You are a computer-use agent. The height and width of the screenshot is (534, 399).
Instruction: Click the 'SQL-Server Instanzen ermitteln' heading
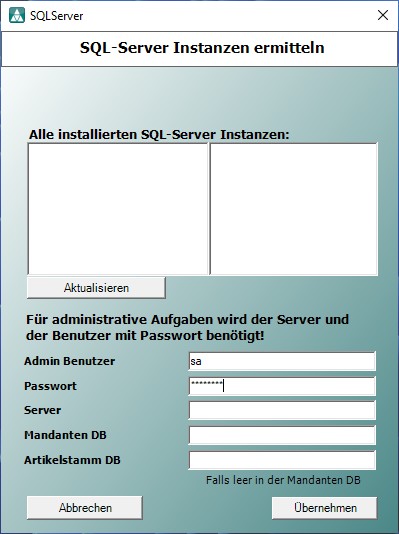click(x=202, y=48)
